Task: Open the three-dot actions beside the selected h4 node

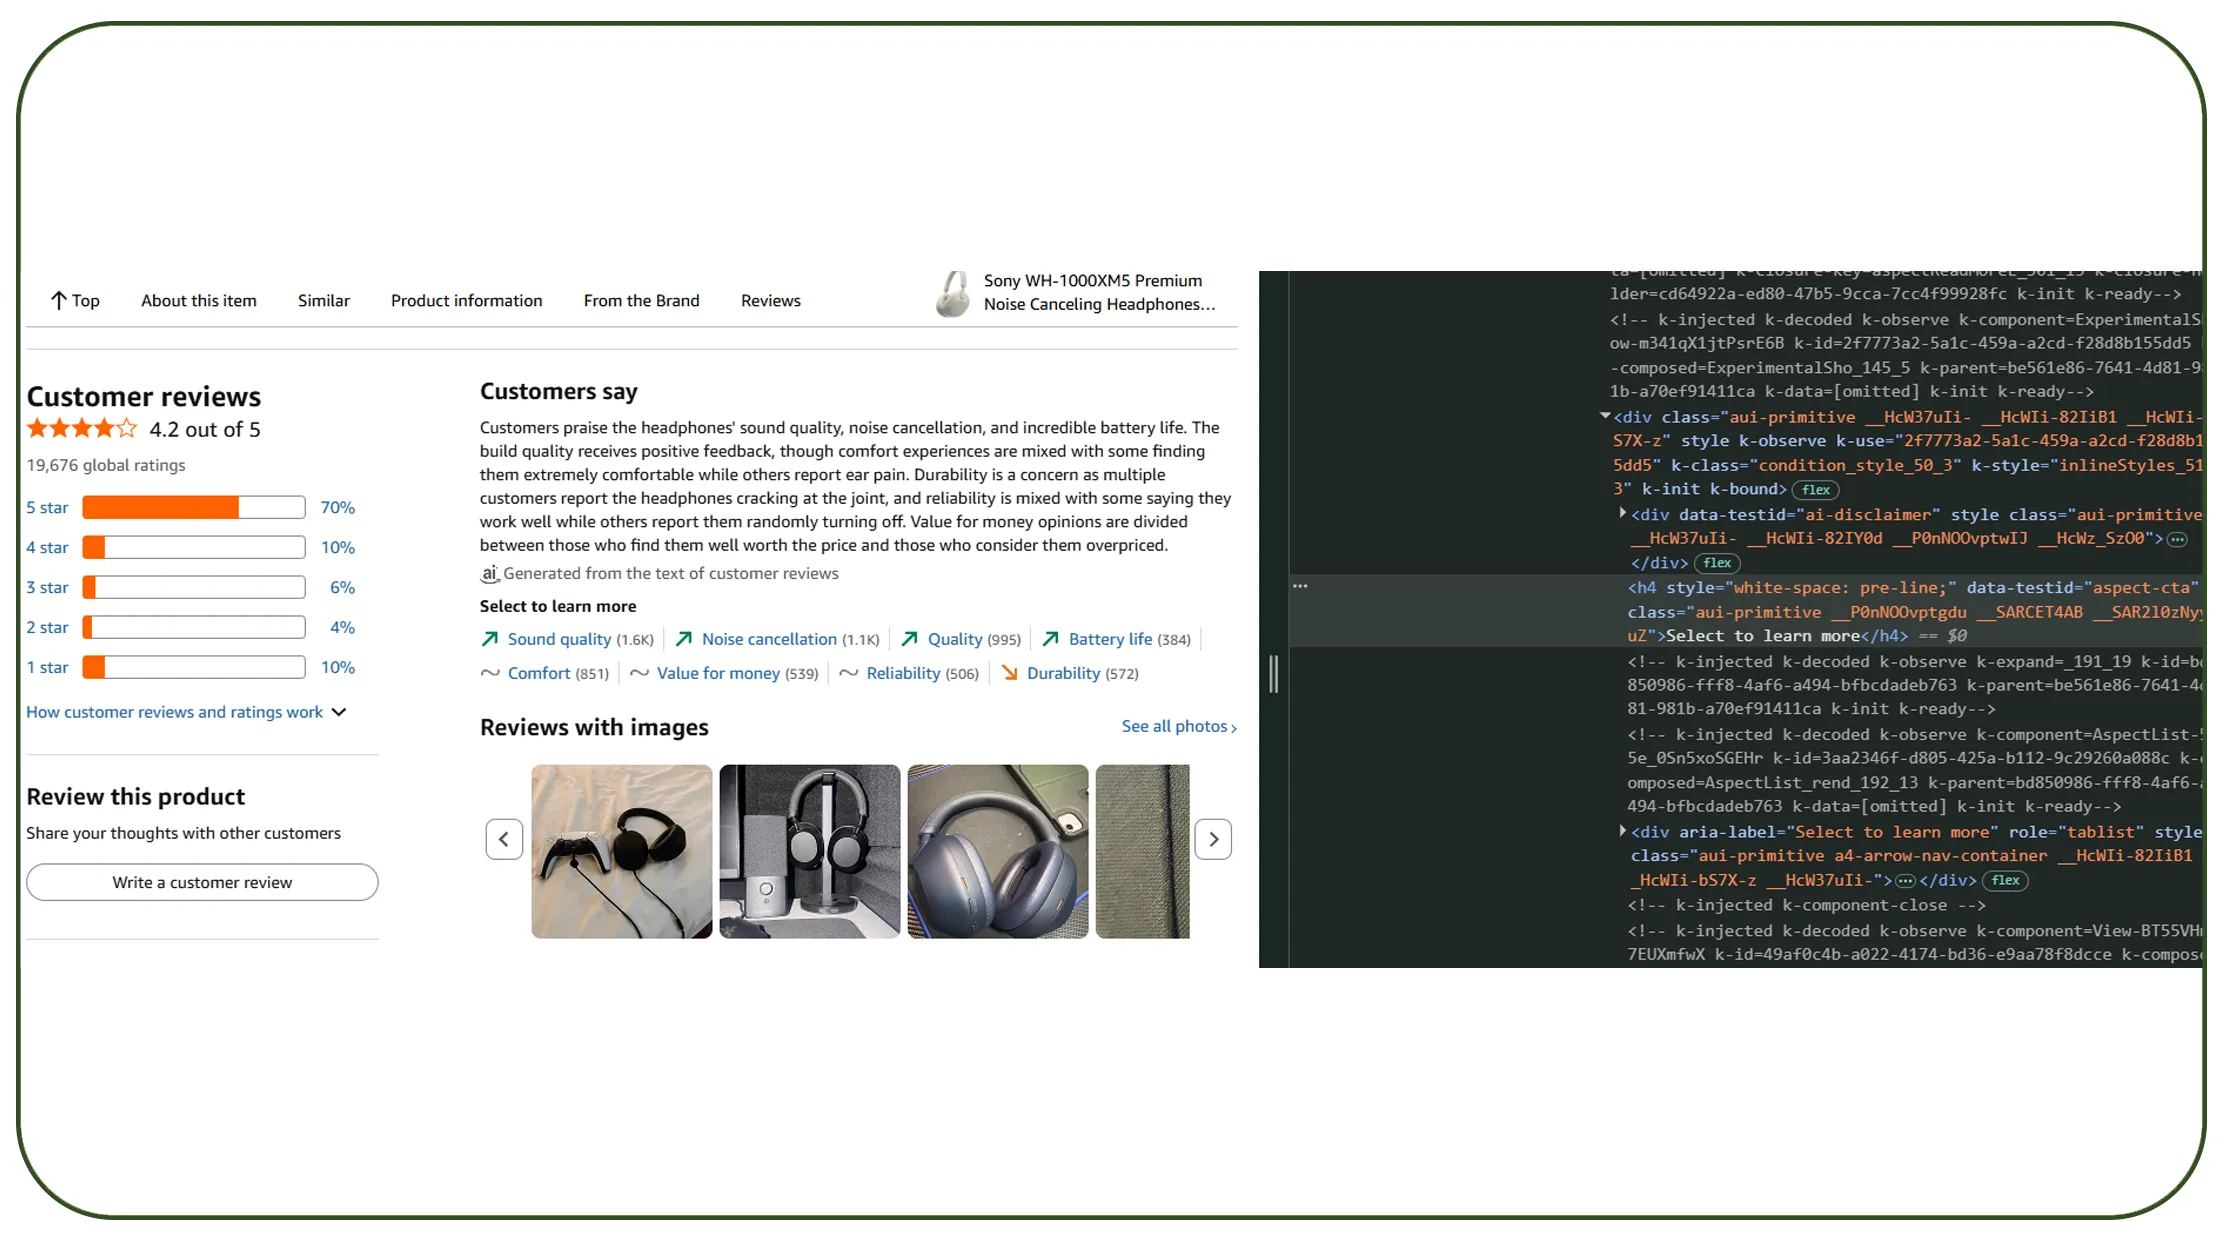Action: [x=1300, y=586]
